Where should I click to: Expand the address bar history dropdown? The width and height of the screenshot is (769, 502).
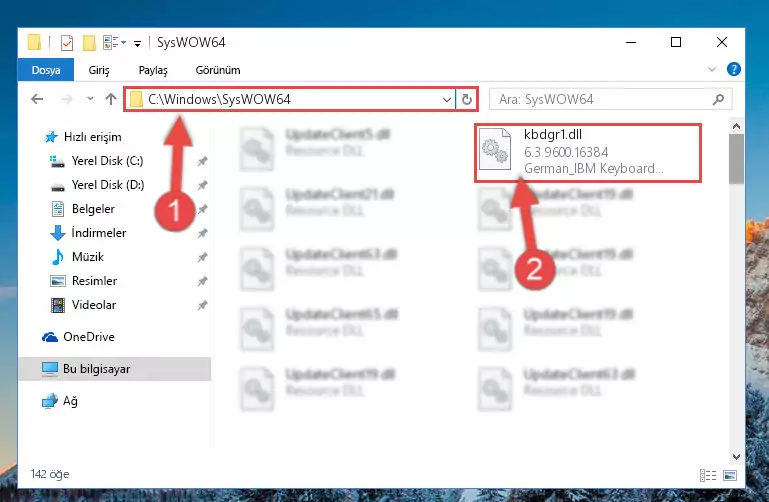447,100
